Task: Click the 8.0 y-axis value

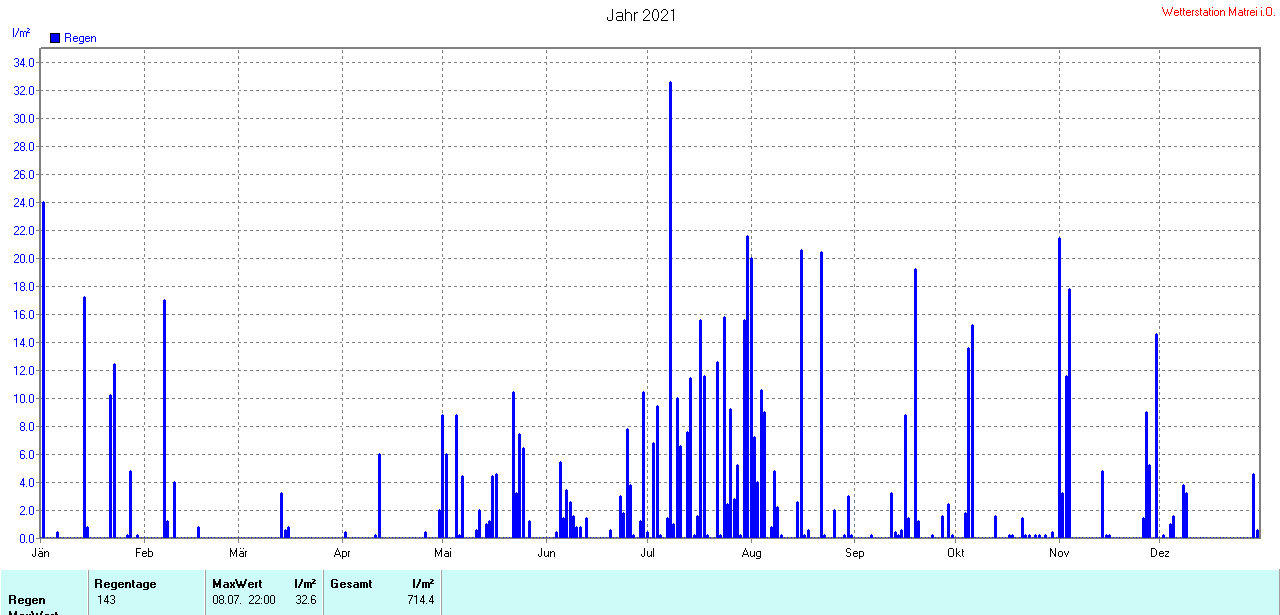Action: click(26, 426)
